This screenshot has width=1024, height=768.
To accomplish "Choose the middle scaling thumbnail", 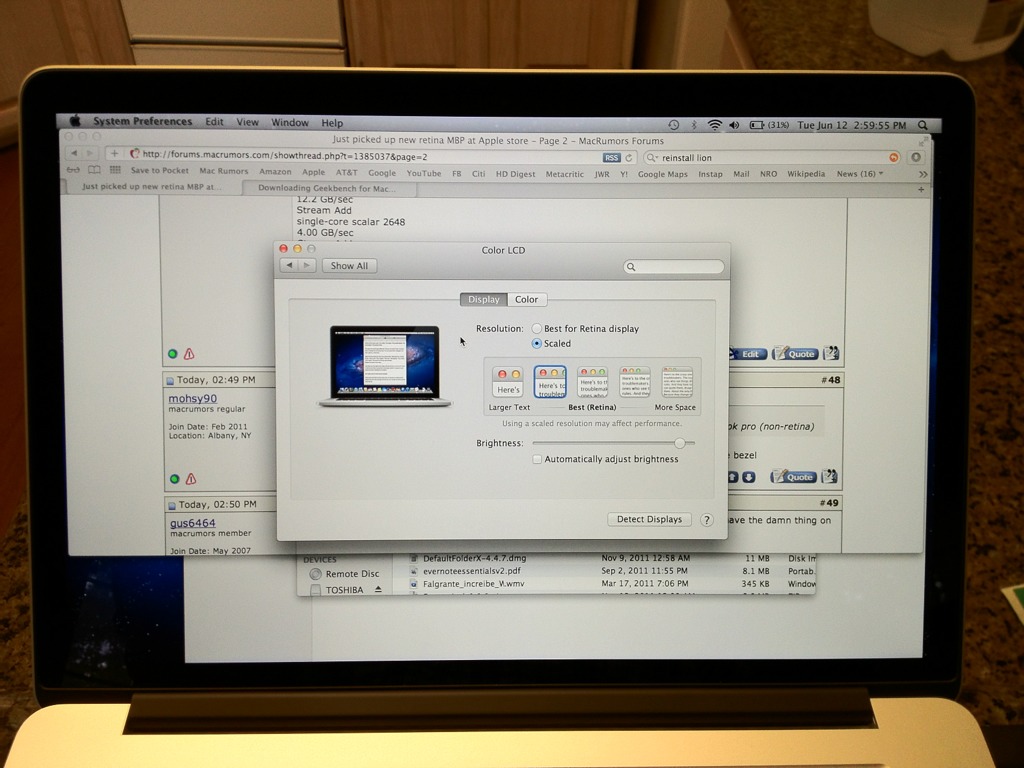I will click(x=592, y=382).
